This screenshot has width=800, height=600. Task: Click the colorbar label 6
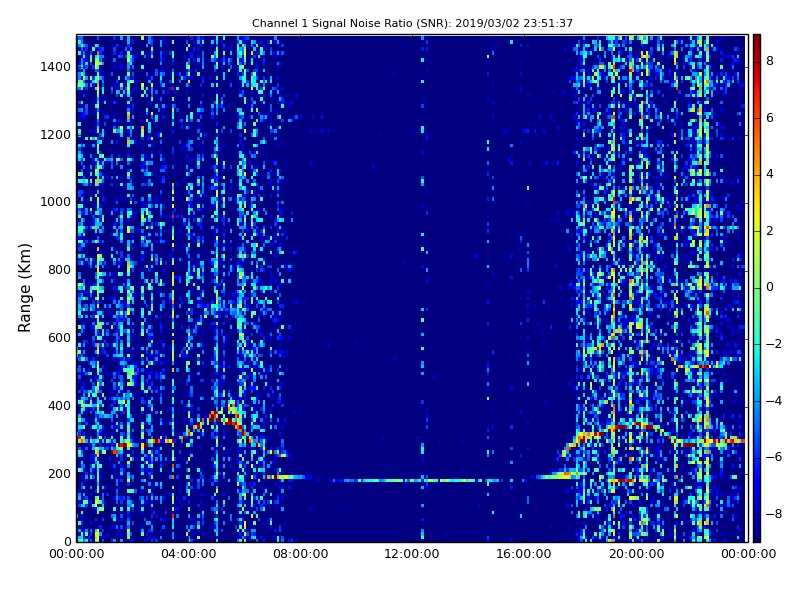[770, 118]
